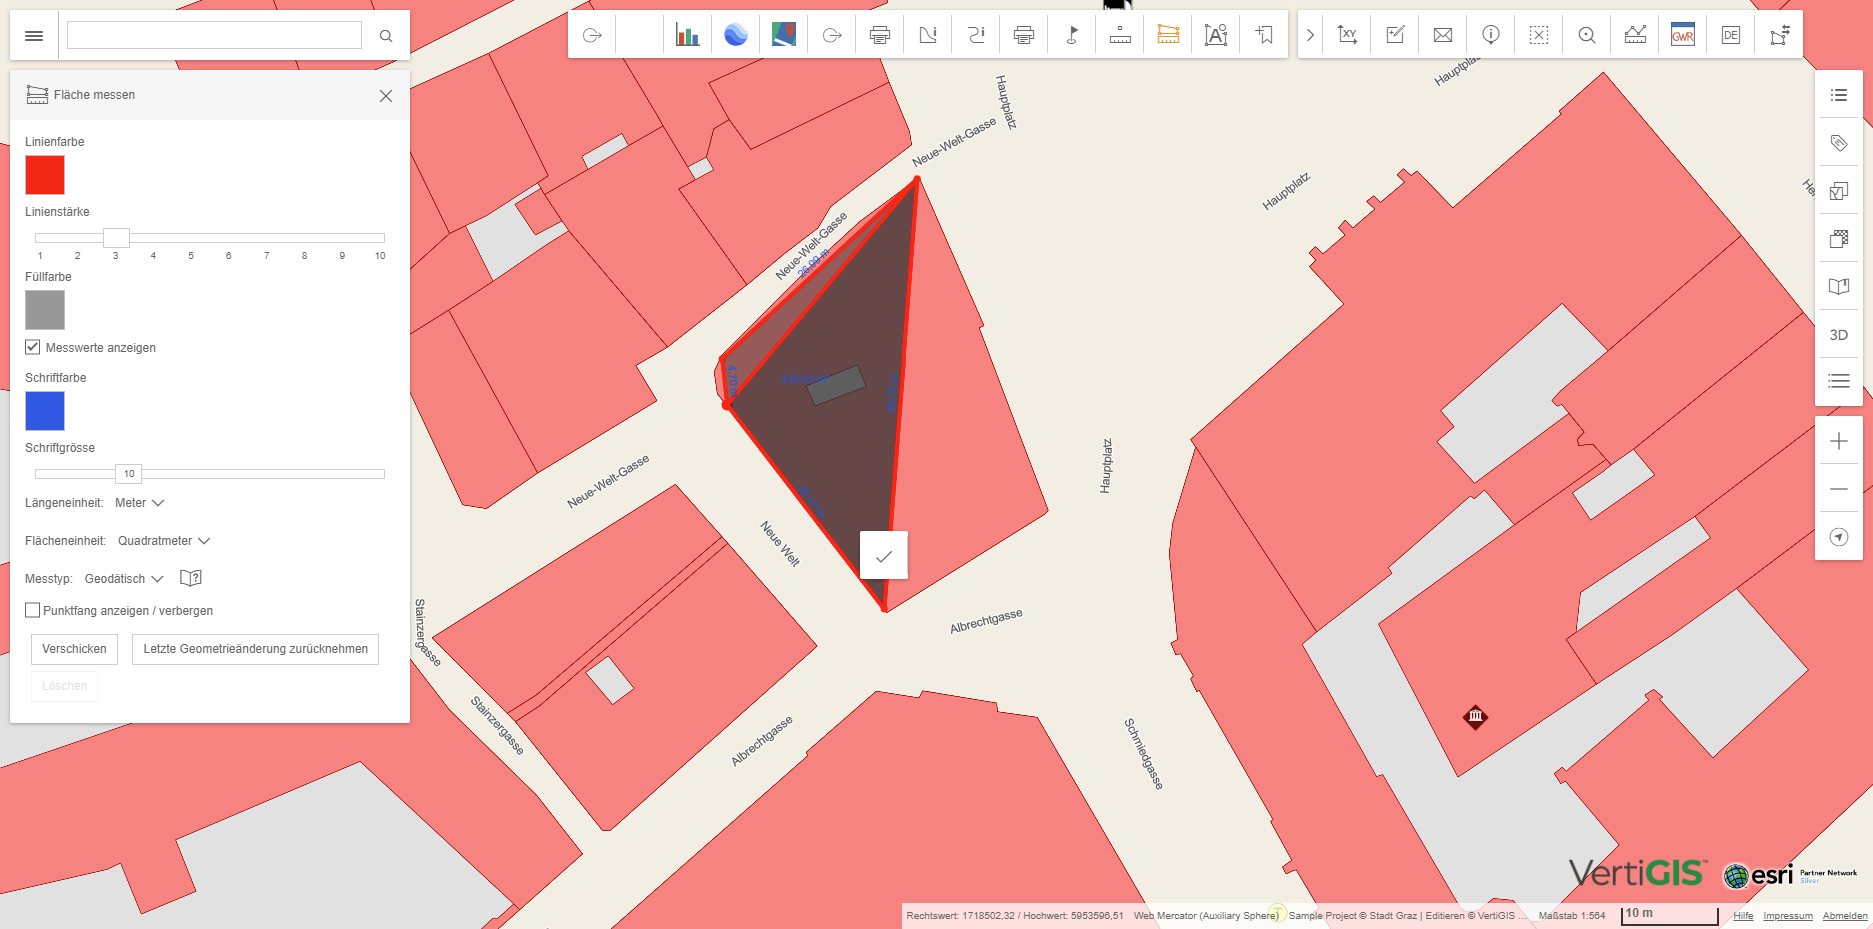Viewport: 1873px width, 929px height.
Task: Select the text annotation tool
Action: pos(1215,35)
